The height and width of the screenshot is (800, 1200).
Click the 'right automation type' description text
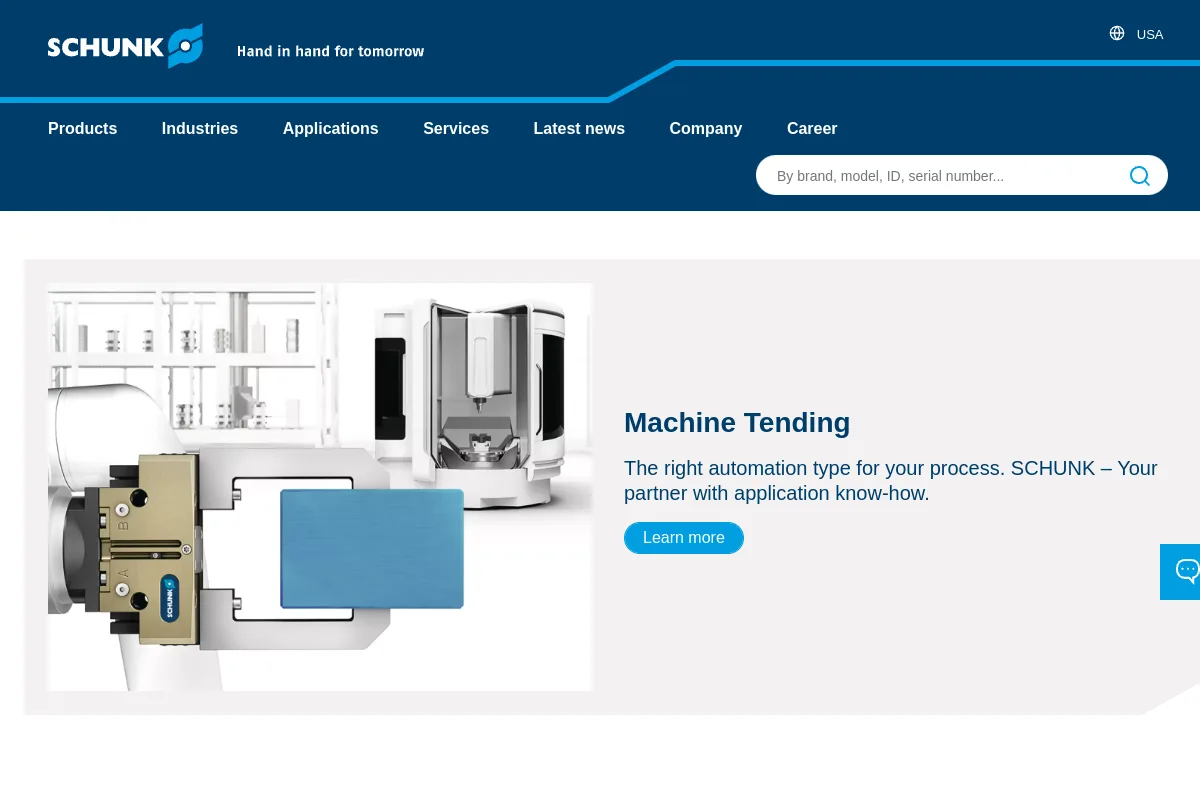coord(891,481)
